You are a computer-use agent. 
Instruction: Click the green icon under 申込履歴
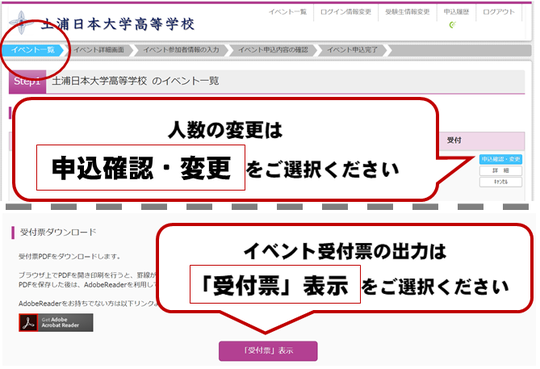[x=453, y=25]
